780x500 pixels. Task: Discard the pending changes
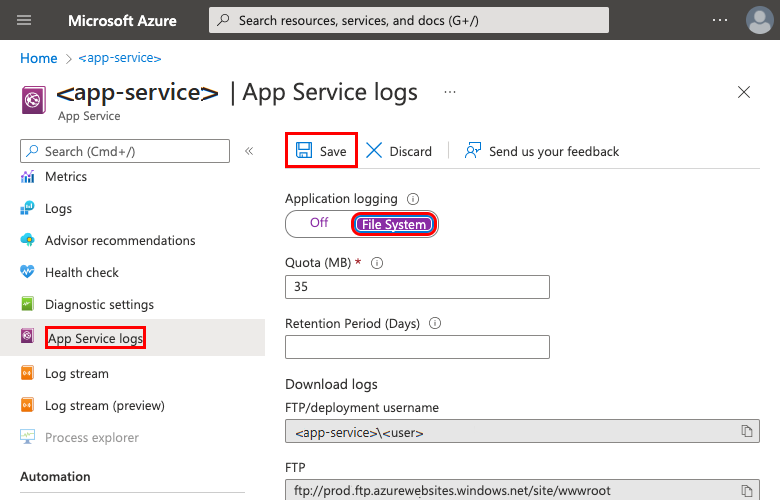pos(399,151)
